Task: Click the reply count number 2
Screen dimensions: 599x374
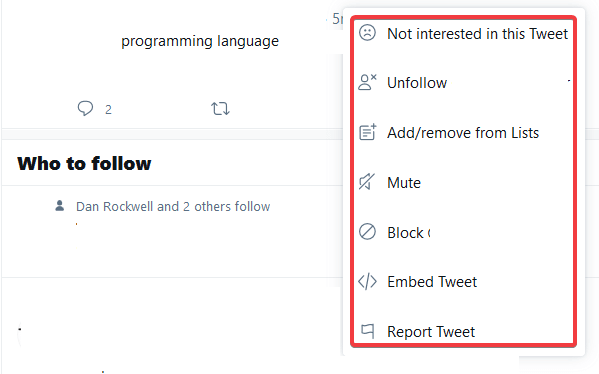Action: (x=108, y=110)
